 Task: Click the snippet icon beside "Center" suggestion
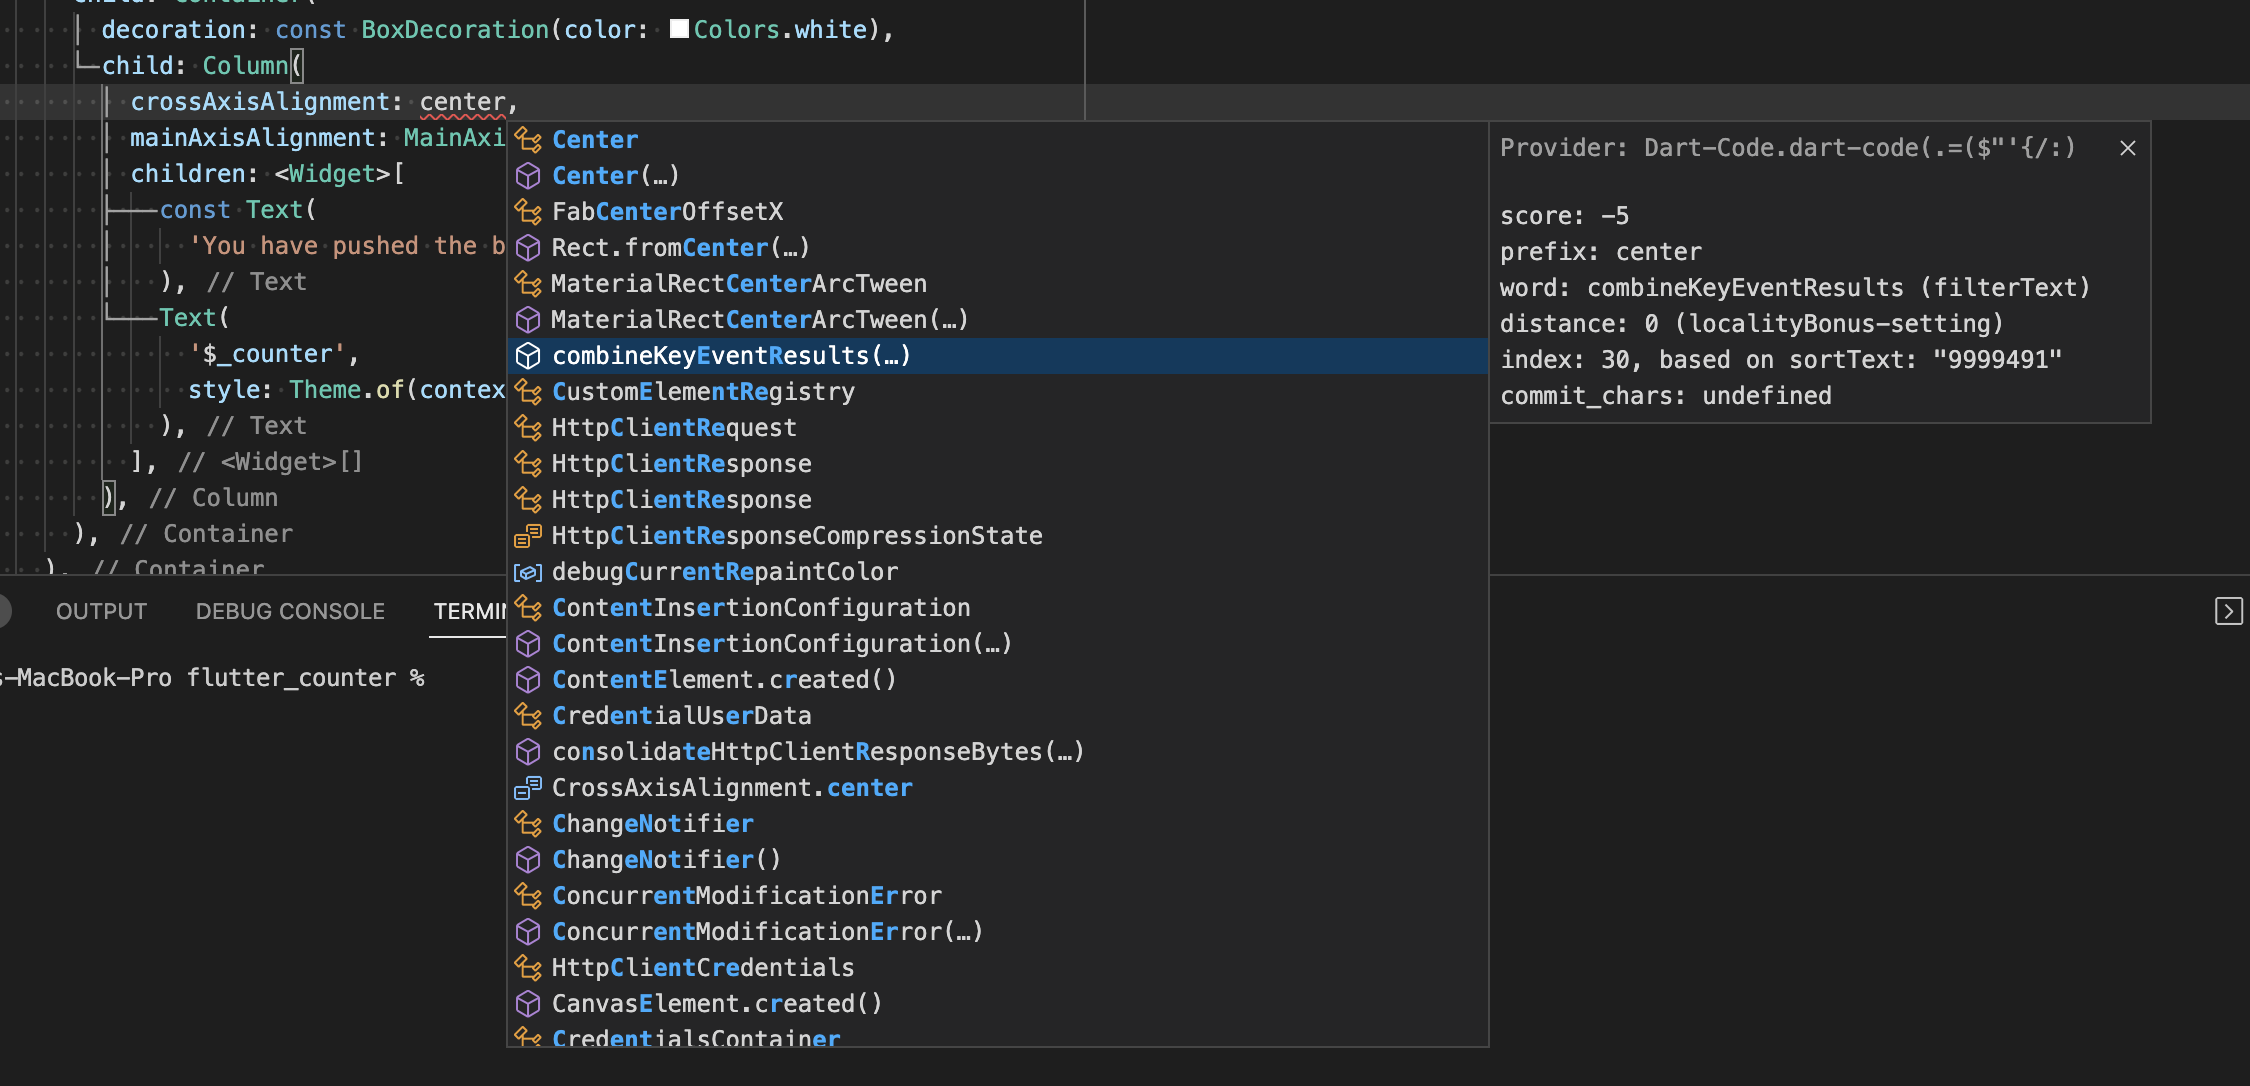click(x=528, y=139)
